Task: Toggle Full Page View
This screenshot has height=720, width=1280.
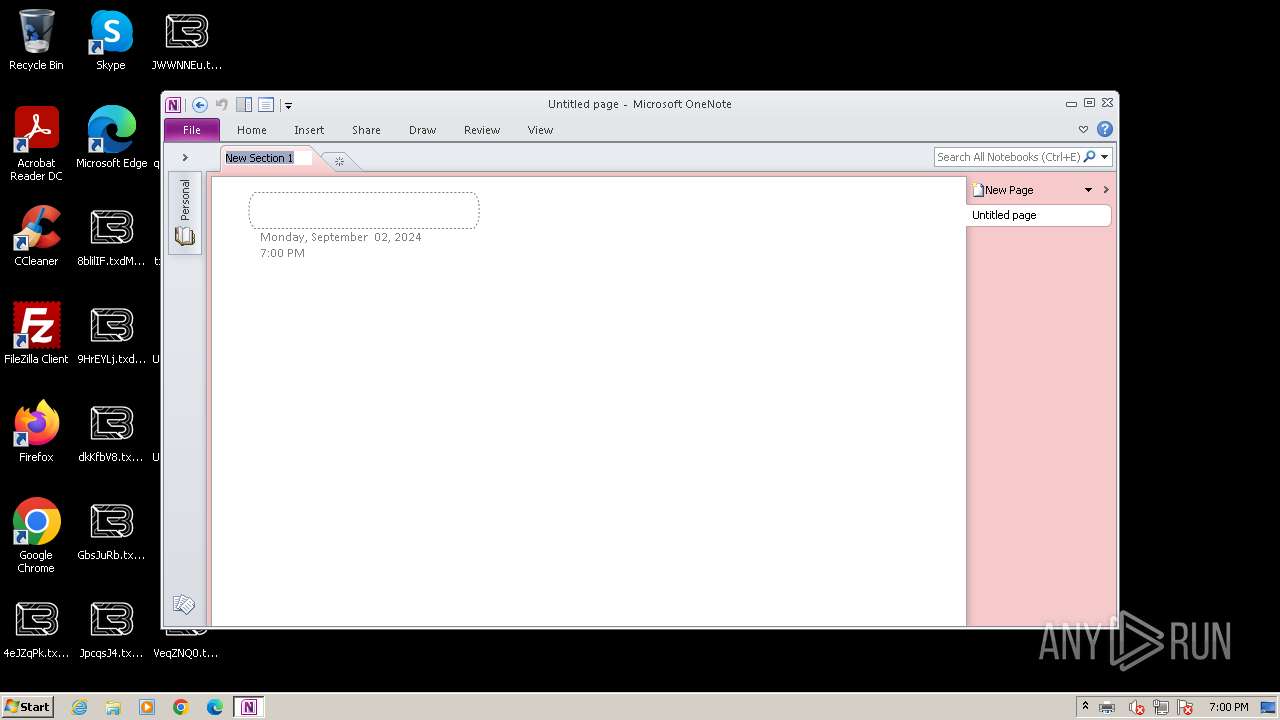Action: click(266, 104)
